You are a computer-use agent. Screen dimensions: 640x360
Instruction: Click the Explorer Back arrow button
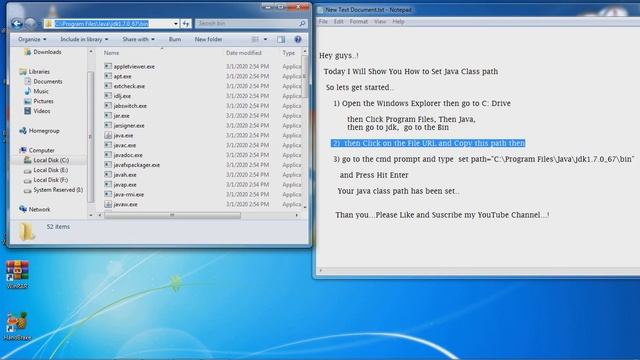(x=17, y=24)
